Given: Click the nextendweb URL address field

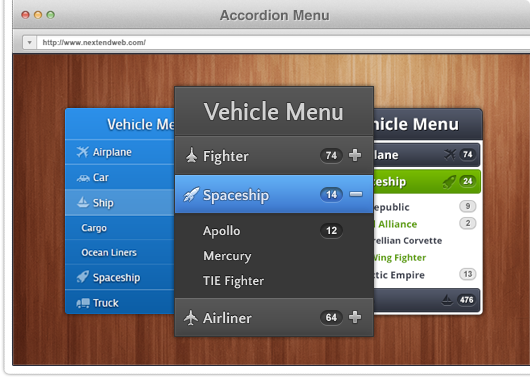Looking at the screenshot, I should pos(283,43).
